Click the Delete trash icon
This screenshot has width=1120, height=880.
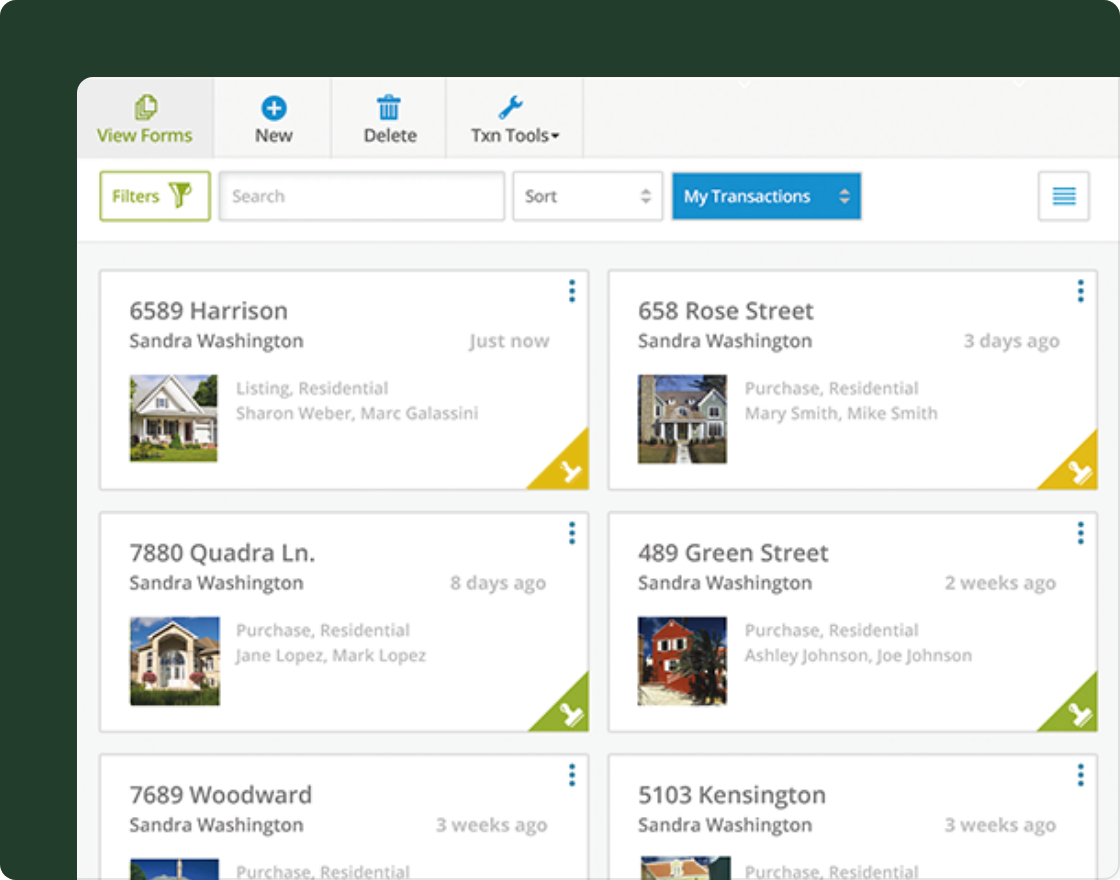pyautogui.click(x=389, y=108)
